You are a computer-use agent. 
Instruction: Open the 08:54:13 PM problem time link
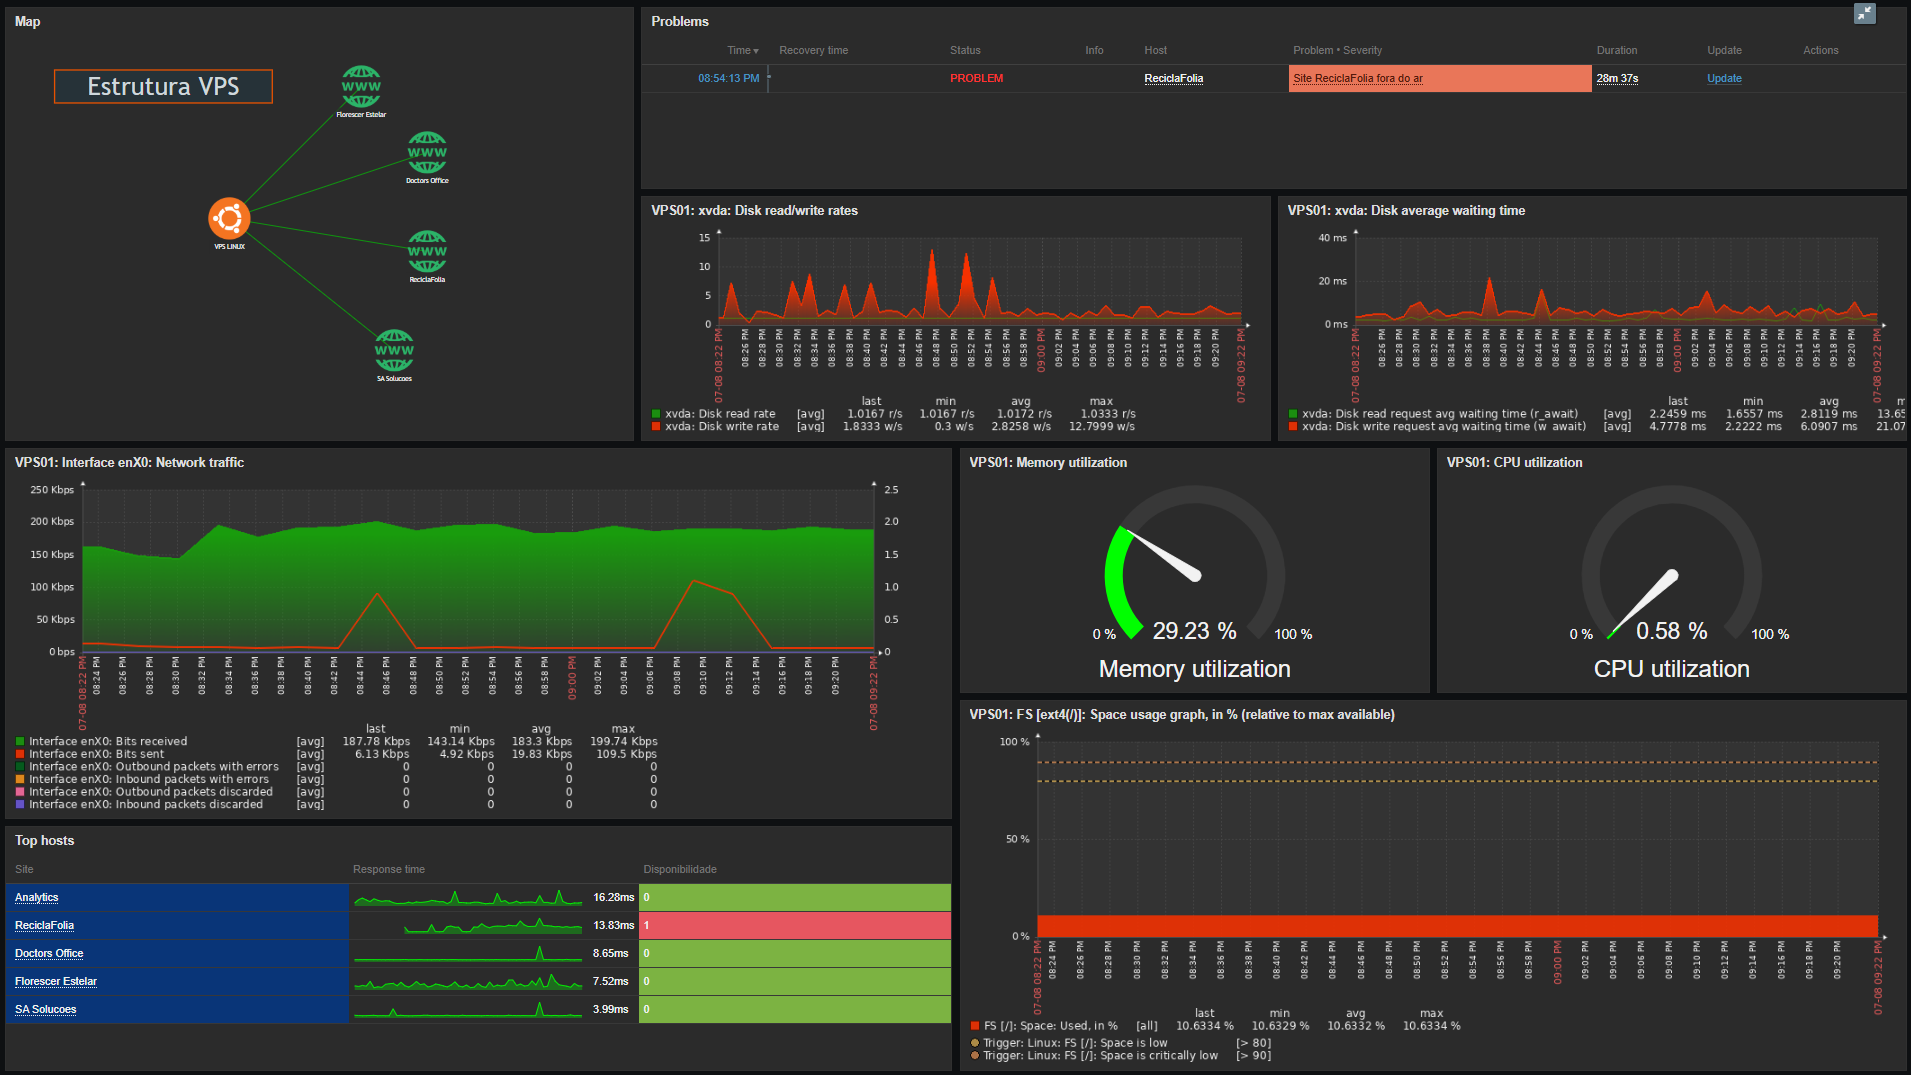(728, 78)
